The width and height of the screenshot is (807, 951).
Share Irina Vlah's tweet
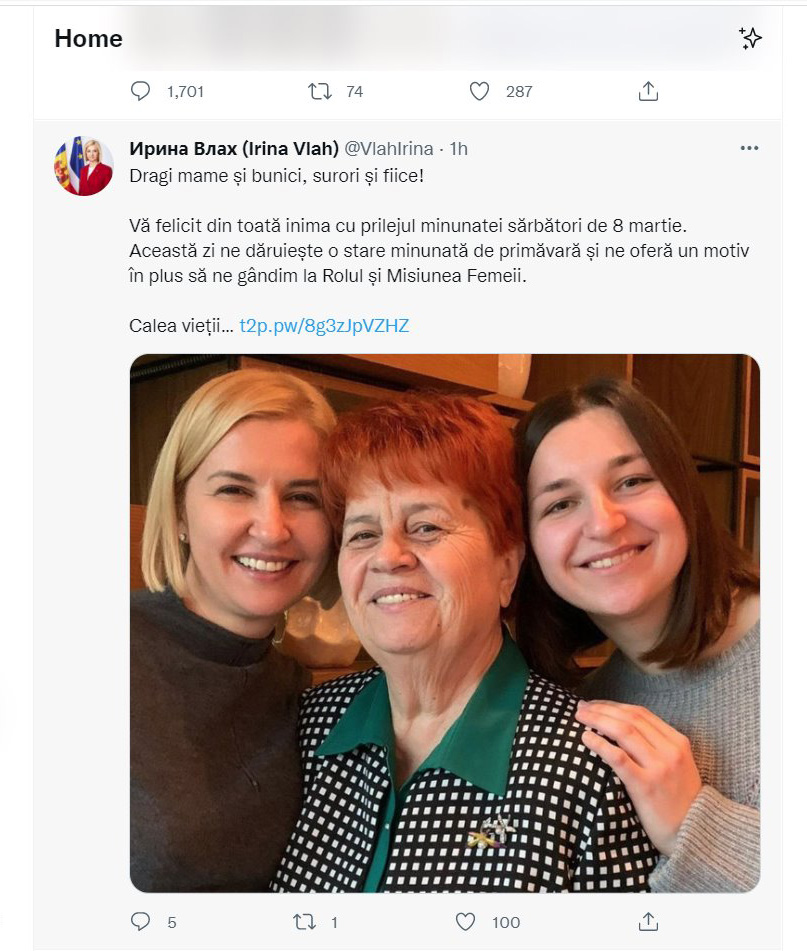(648, 921)
